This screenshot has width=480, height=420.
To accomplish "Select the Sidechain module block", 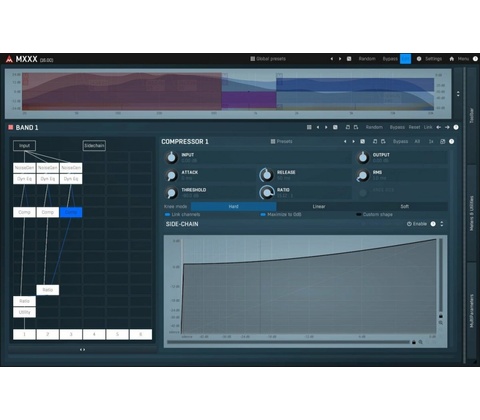I will (x=94, y=146).
